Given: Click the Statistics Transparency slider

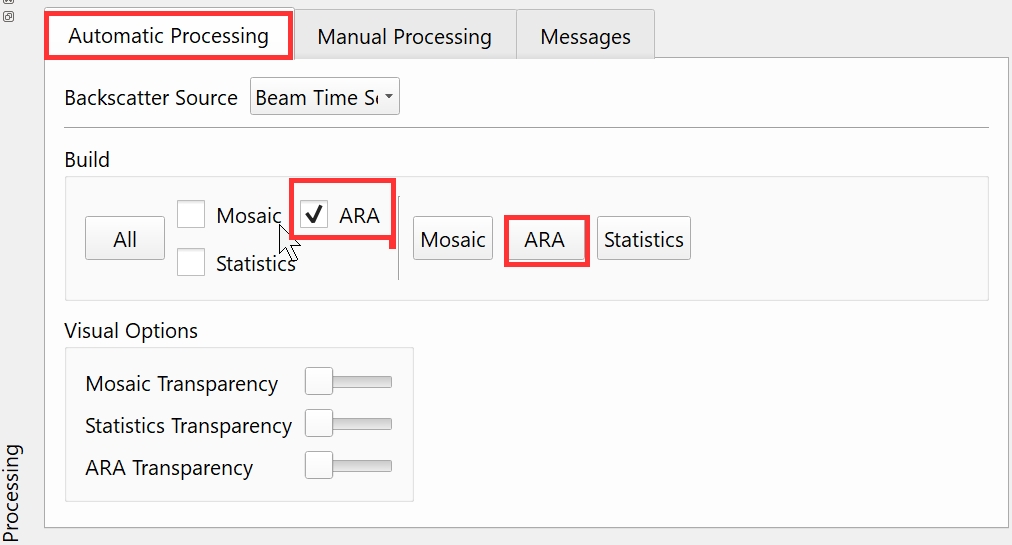Looking at the screenshot, I should click(x=348, y=424).
